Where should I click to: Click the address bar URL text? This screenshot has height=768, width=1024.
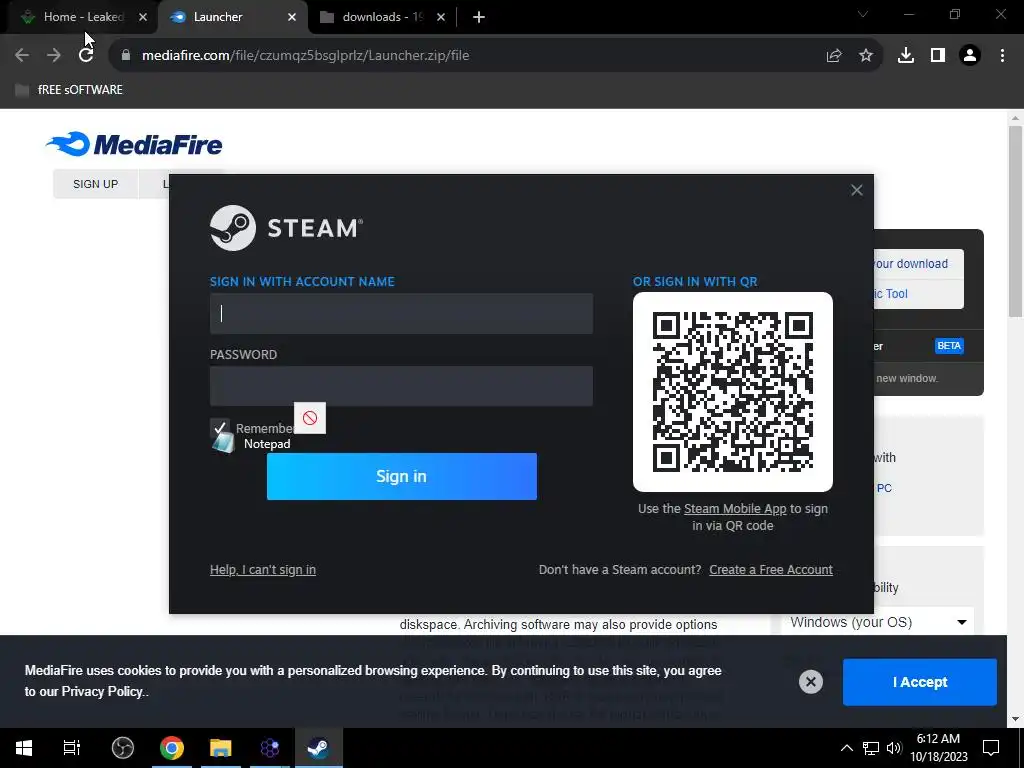tap(306, 56)
